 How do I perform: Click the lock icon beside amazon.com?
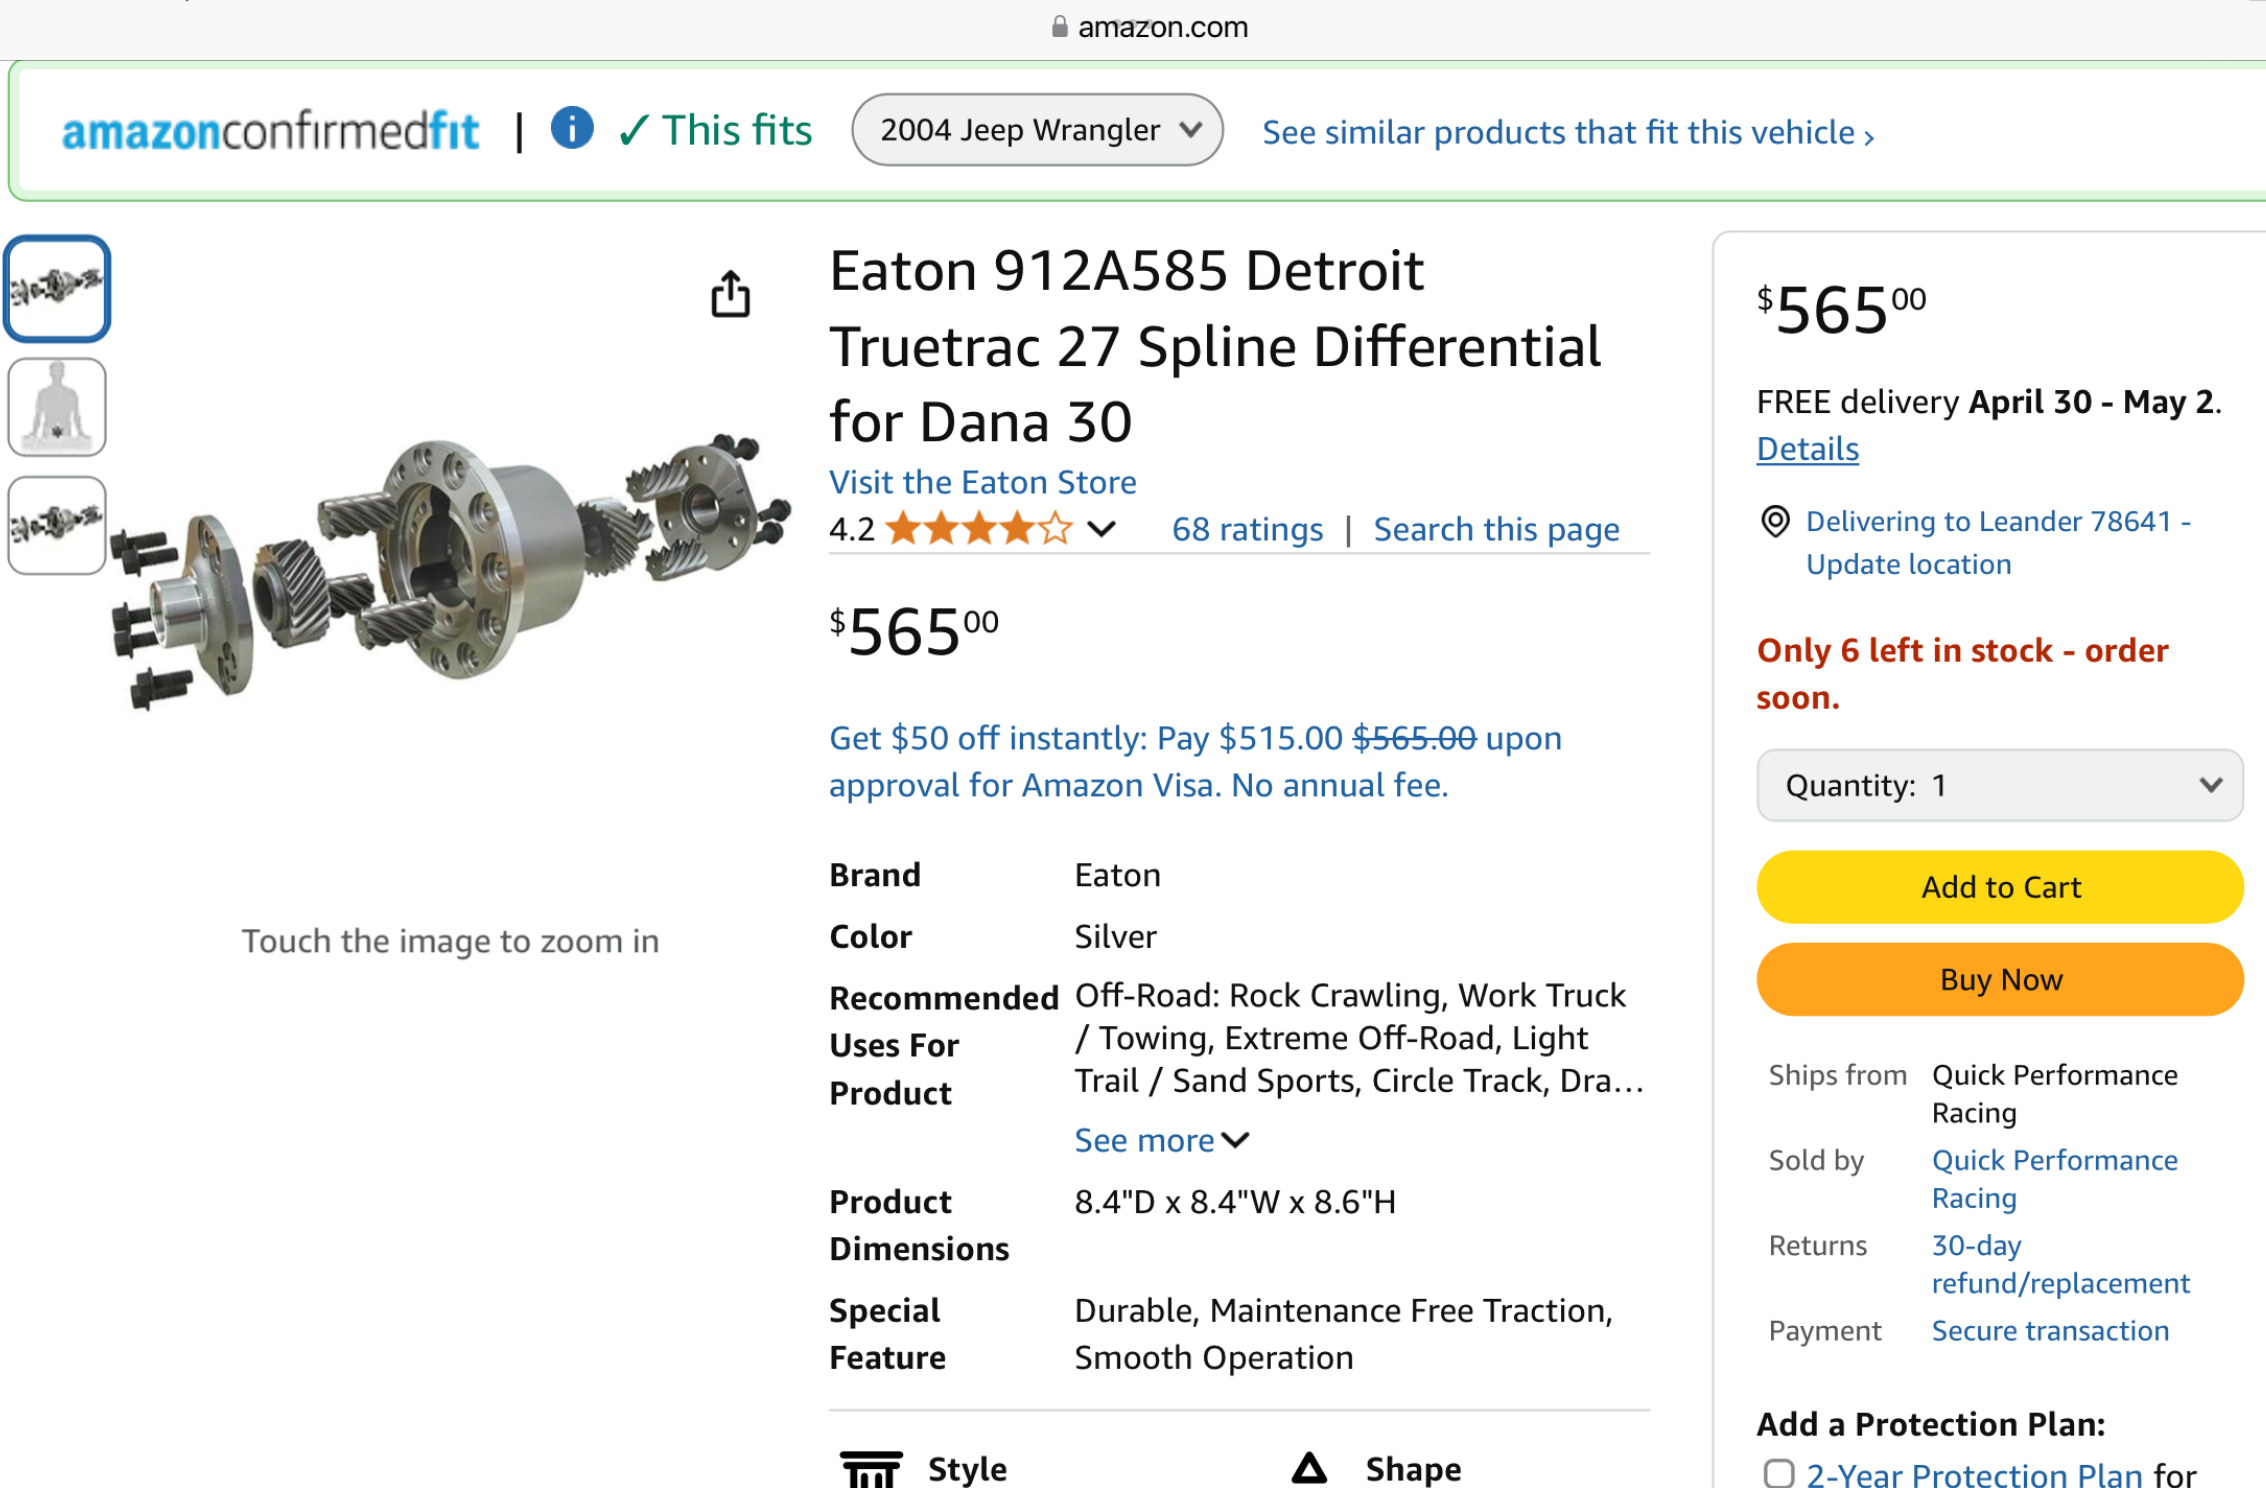pos(1059,27)
